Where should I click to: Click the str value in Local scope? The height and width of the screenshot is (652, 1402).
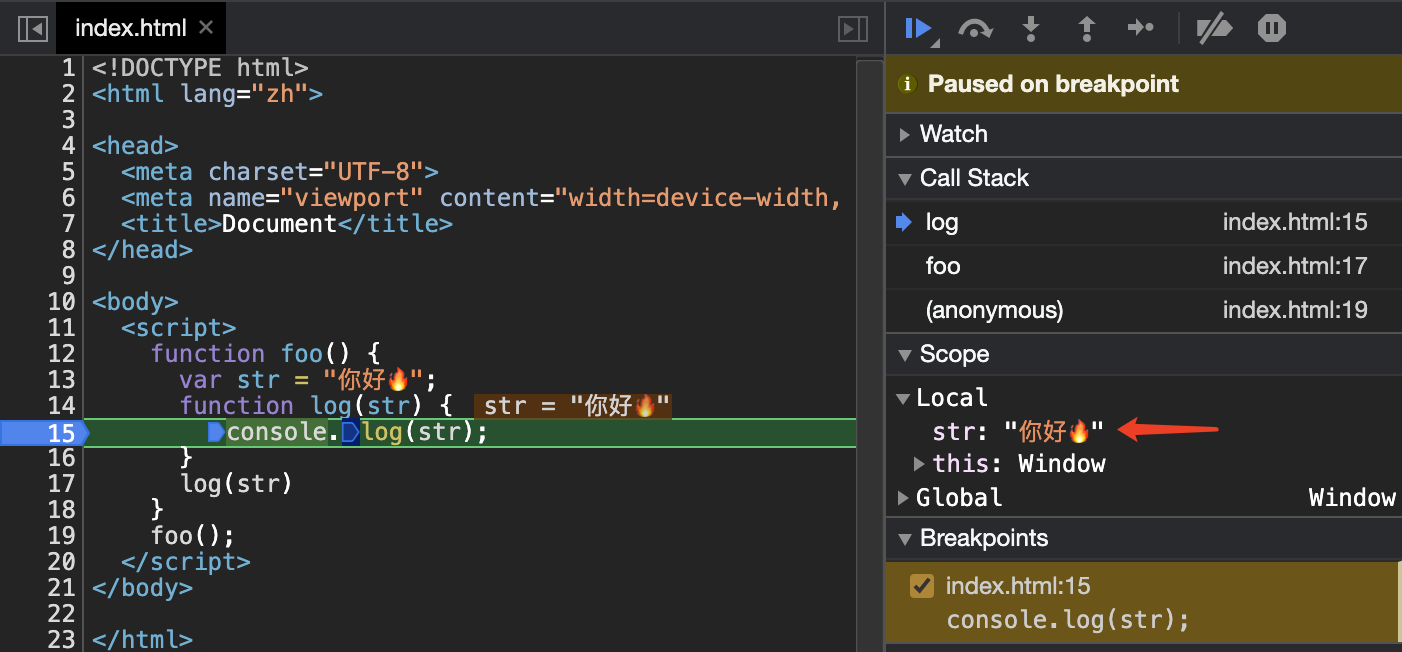[x=1054, y=431]
